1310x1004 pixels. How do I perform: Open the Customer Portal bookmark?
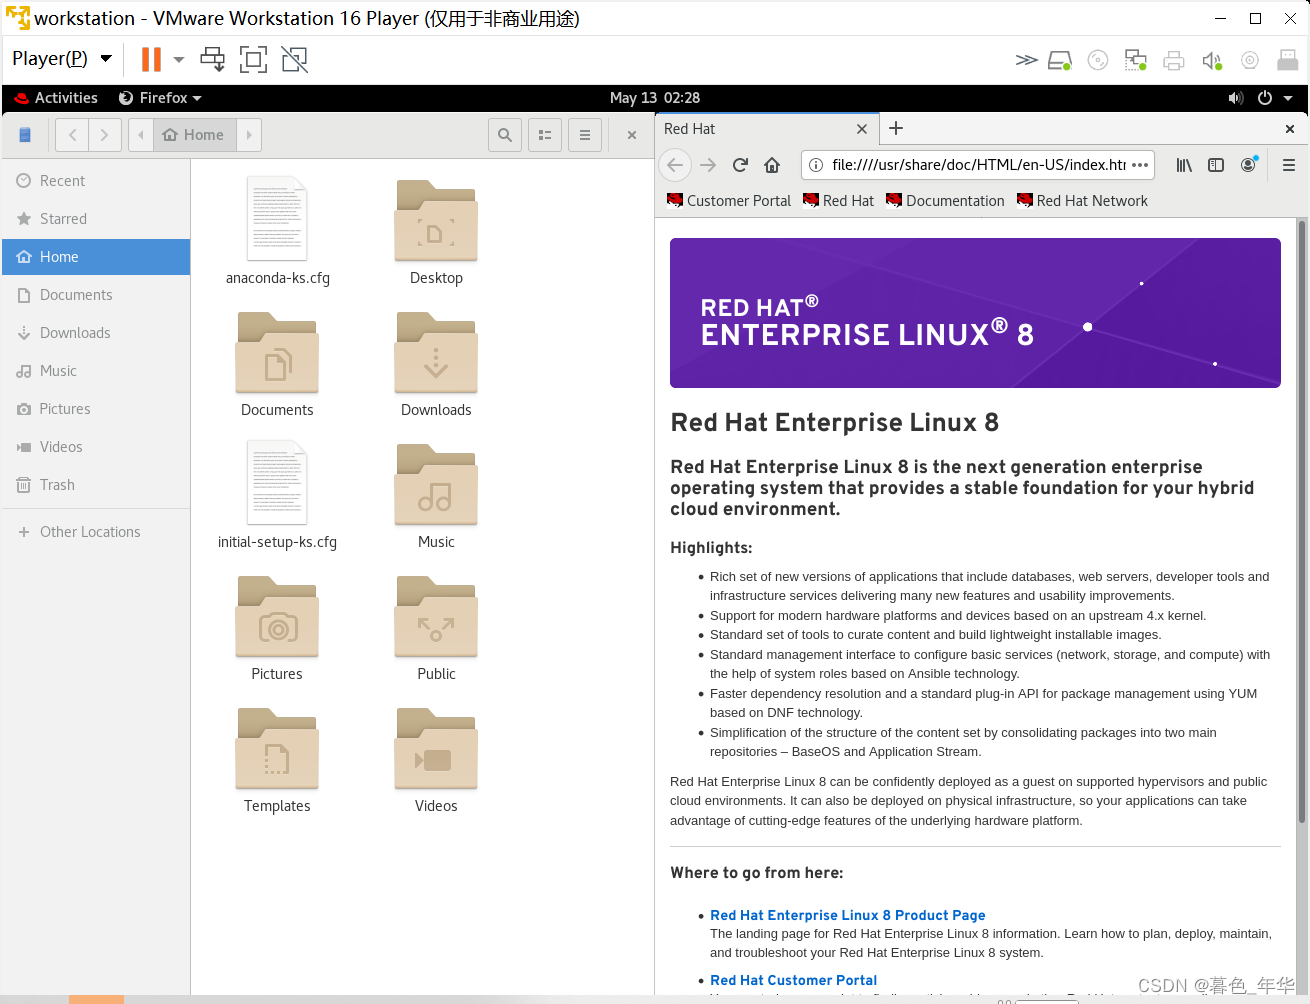pyautogui.click(x=729, y=201)
